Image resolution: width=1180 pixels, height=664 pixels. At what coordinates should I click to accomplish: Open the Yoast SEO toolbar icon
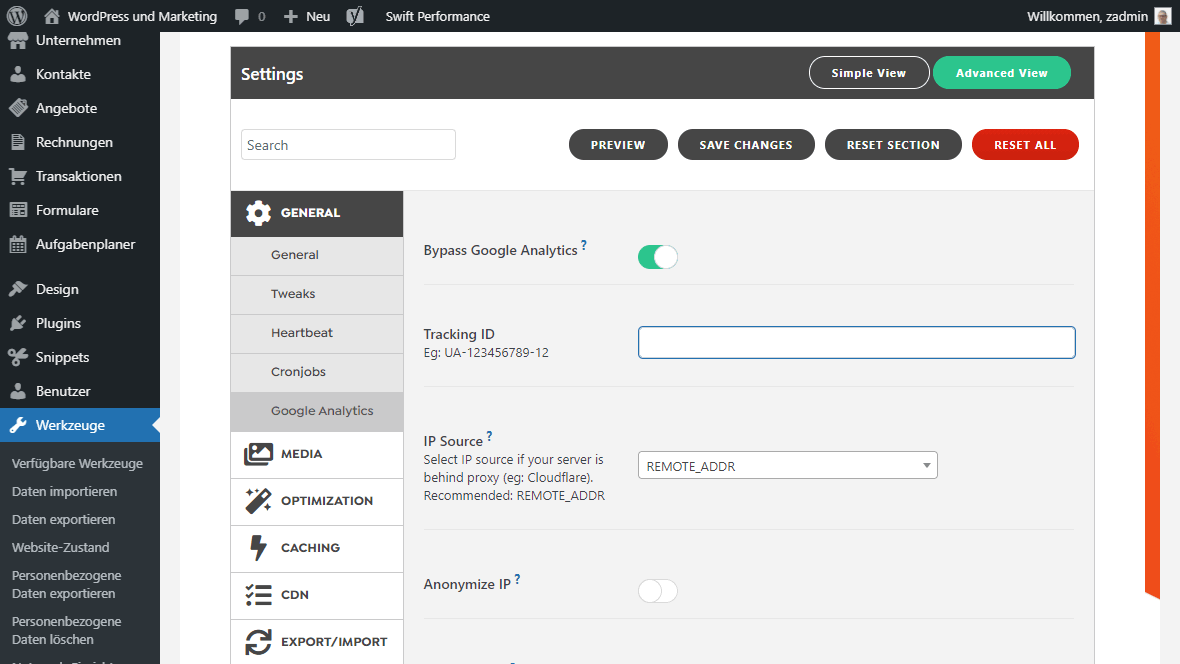(x=355, y=16)
